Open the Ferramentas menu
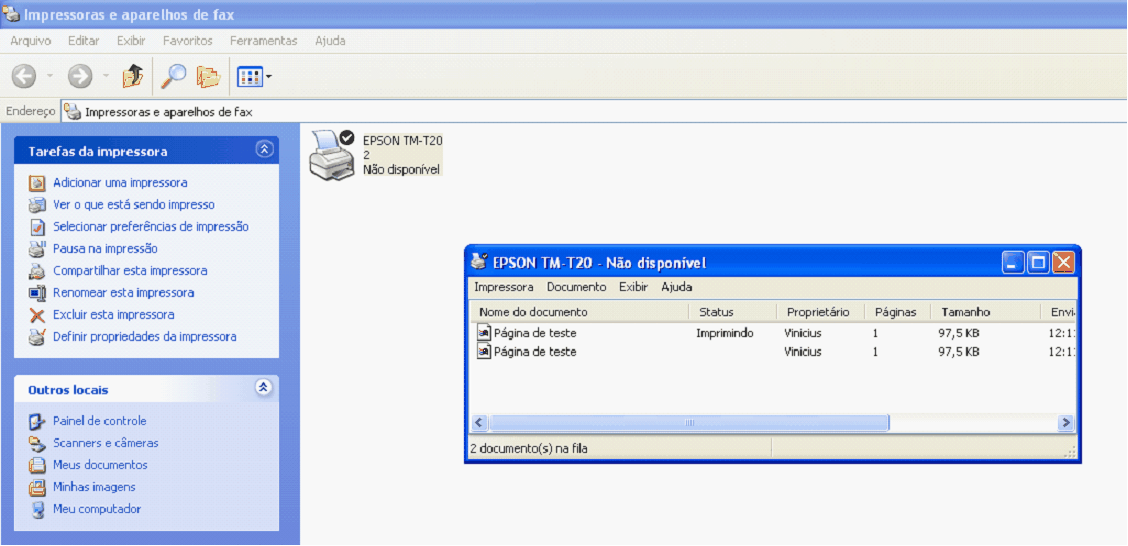This screenshot has height=546, width=1128. tap(263, 41)
